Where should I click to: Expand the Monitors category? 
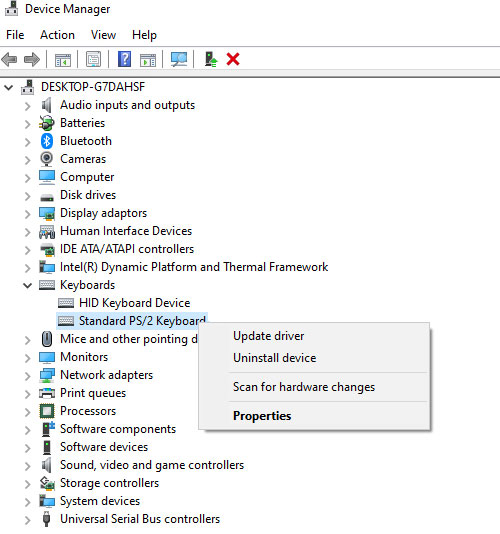pos(28,358)
